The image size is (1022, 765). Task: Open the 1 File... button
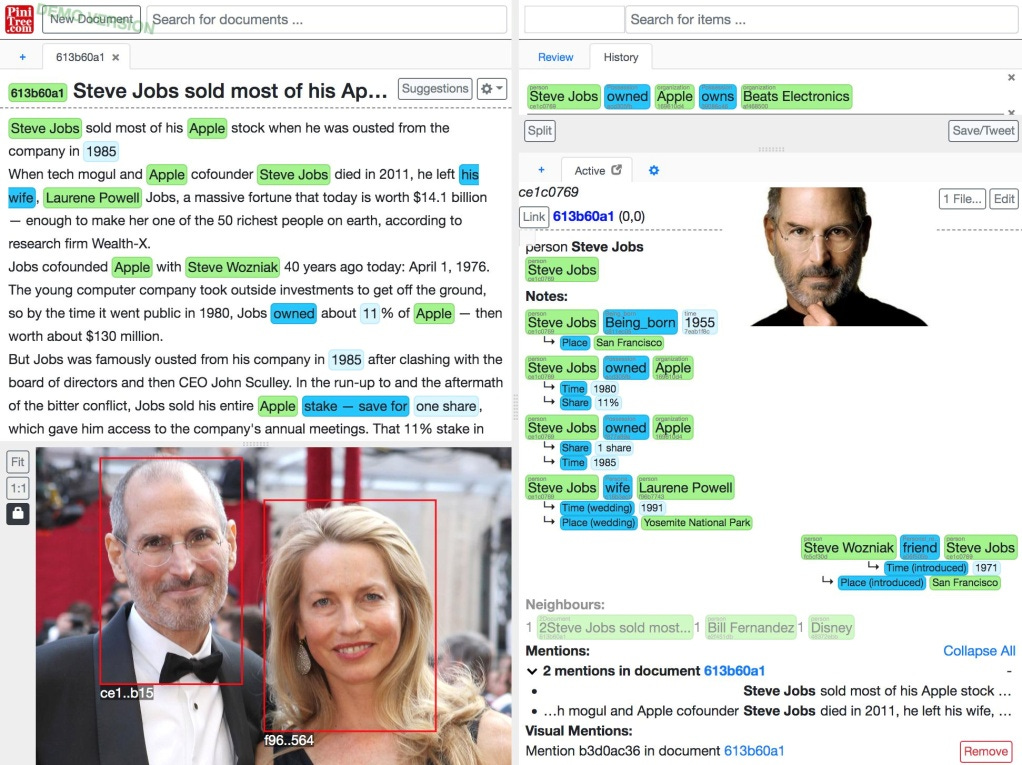coord(962,199)
